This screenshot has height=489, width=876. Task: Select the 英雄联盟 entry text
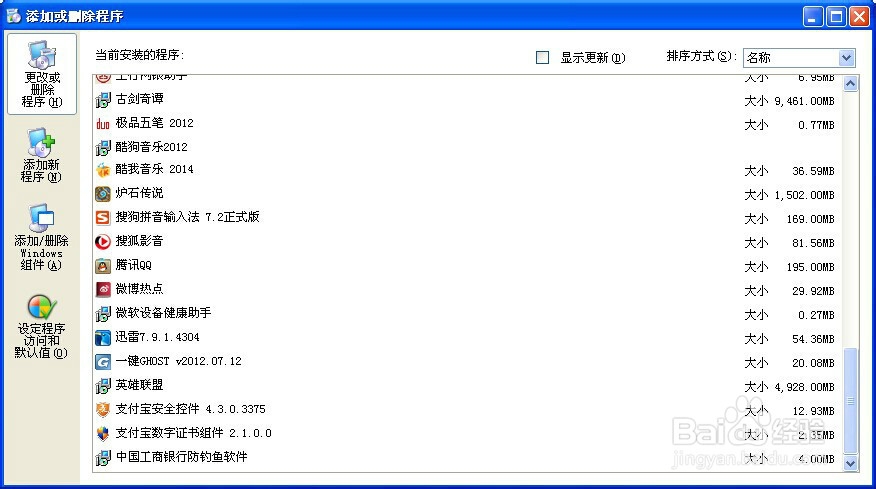[139, 385]
